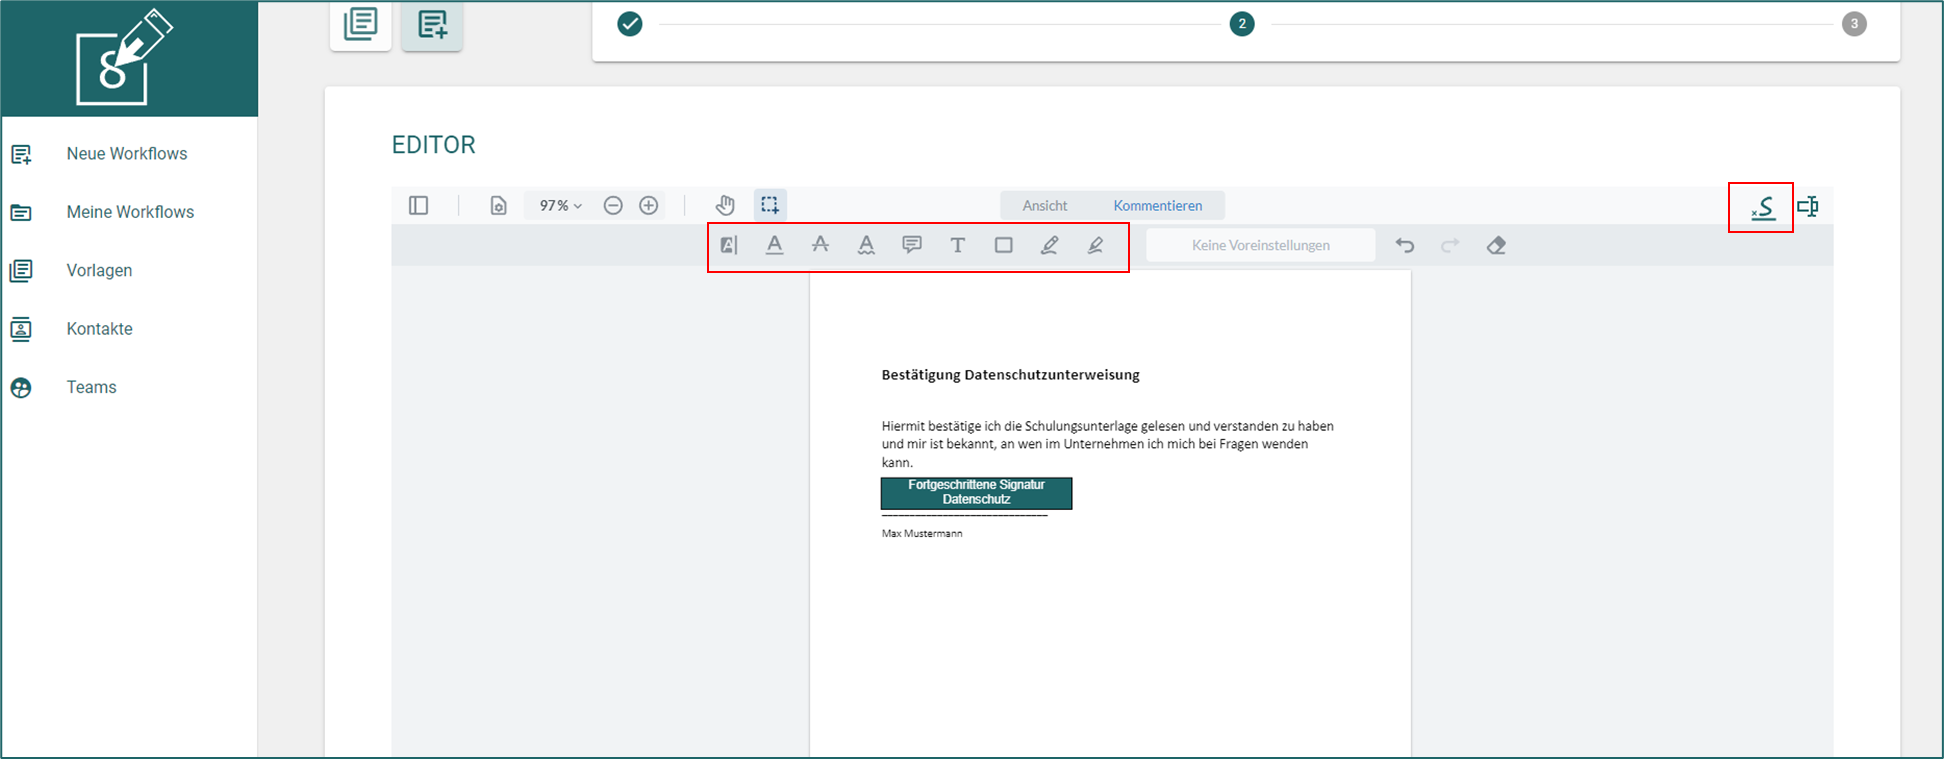Go to Meine Workflows
Viewport: 1944px width, 759px height.
(130, 212)
